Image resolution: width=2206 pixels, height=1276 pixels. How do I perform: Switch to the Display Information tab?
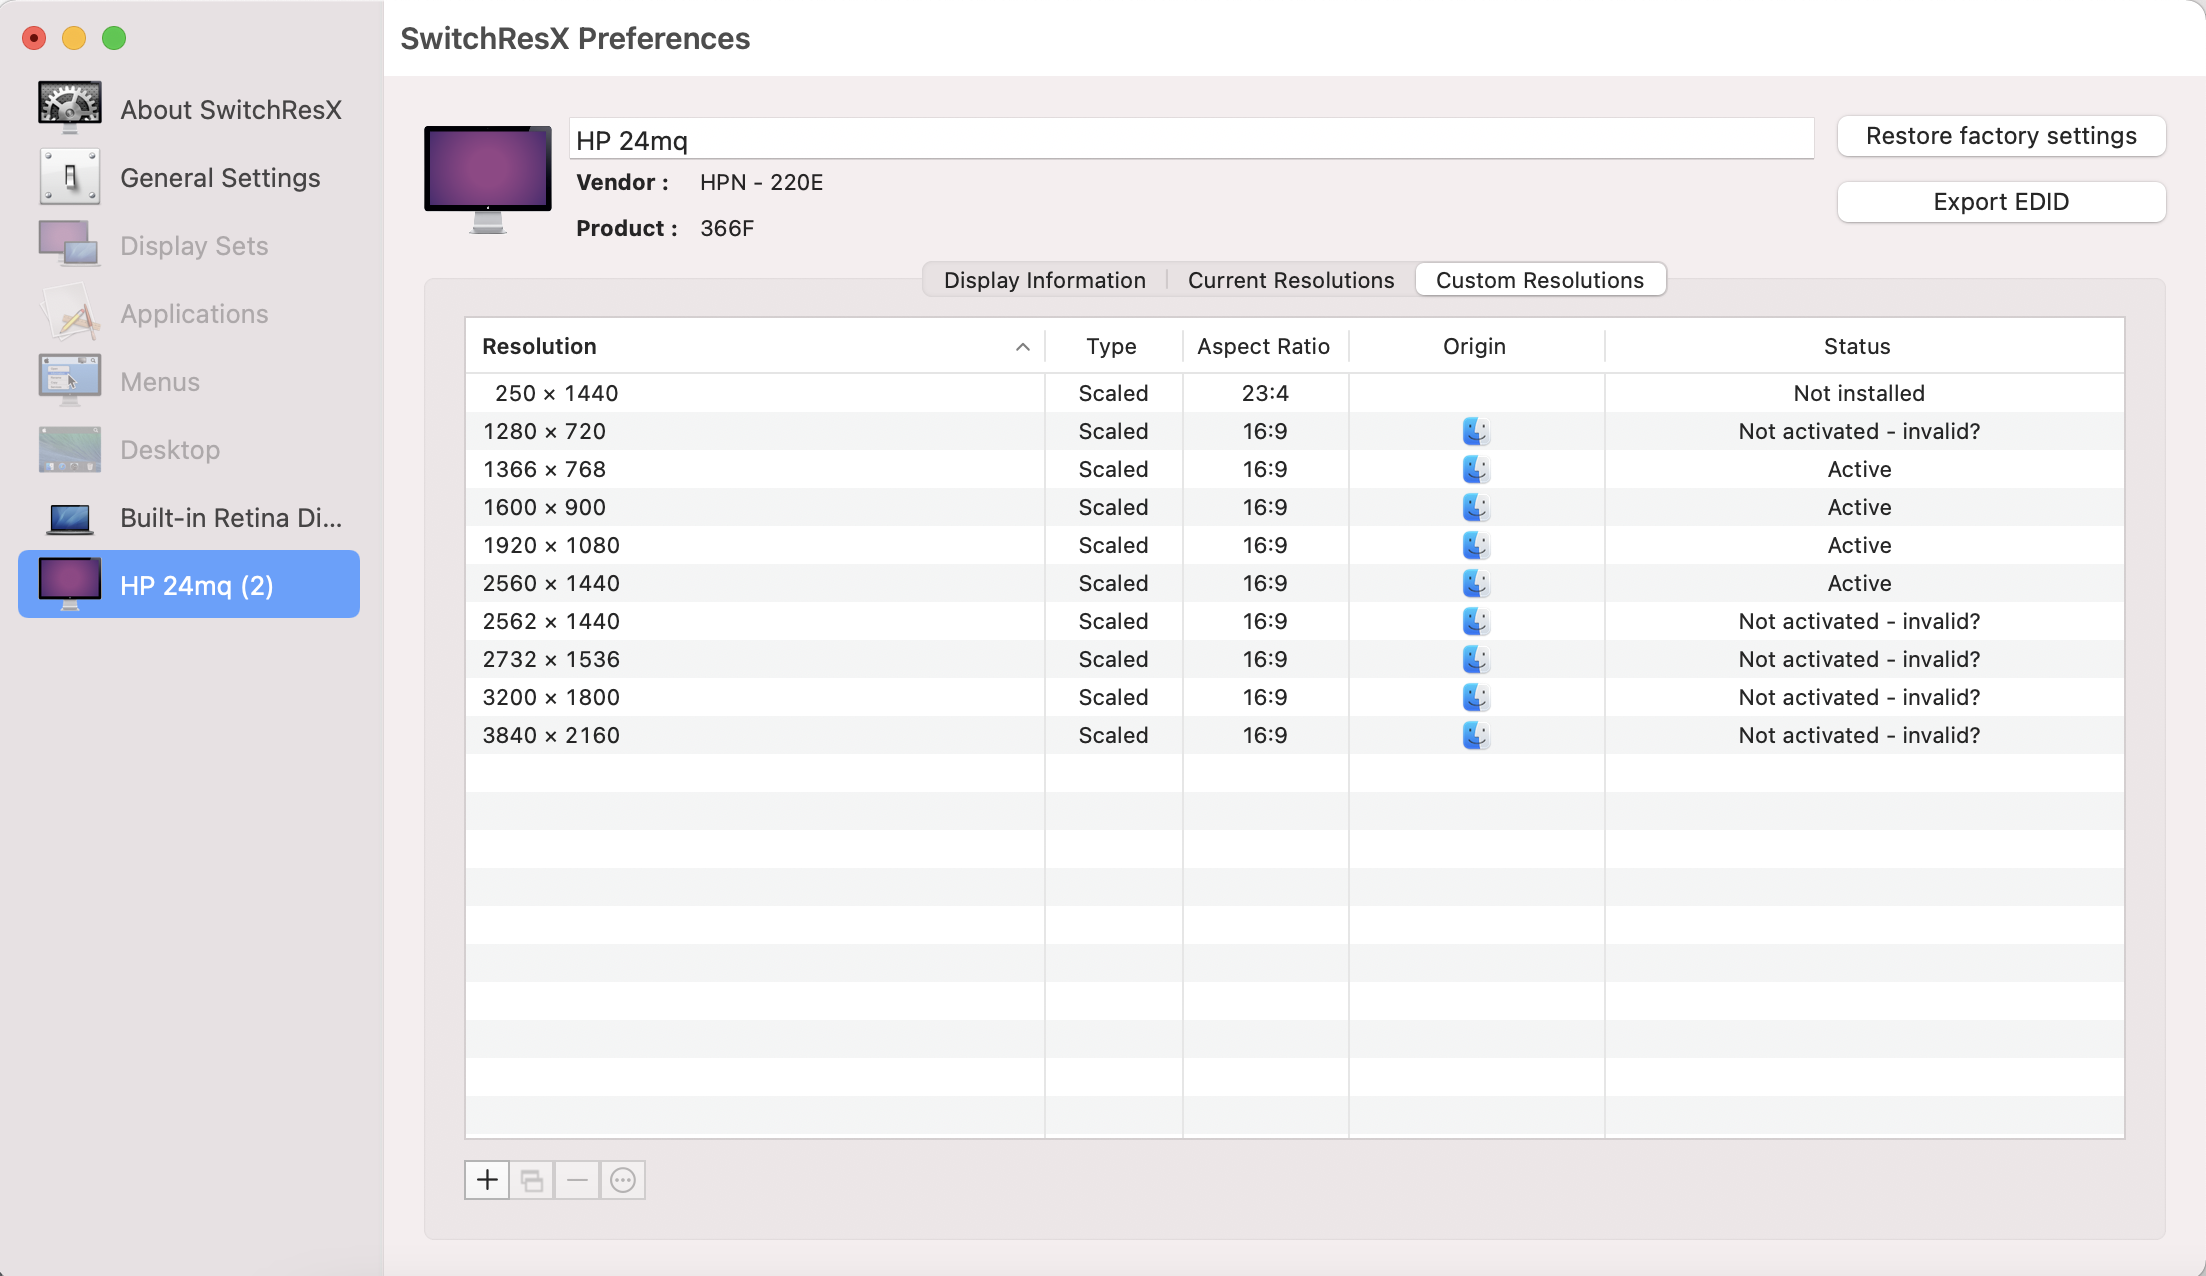coord(1045,280)
